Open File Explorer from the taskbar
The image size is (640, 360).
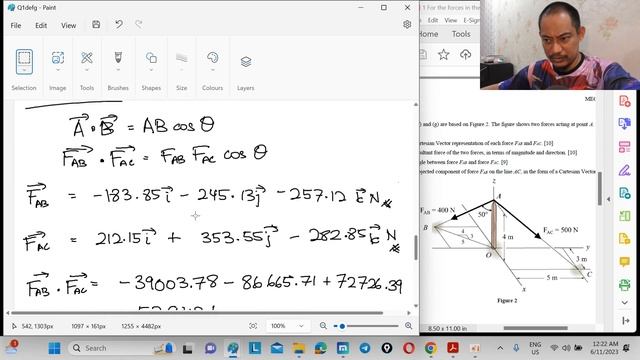[299, 348]
